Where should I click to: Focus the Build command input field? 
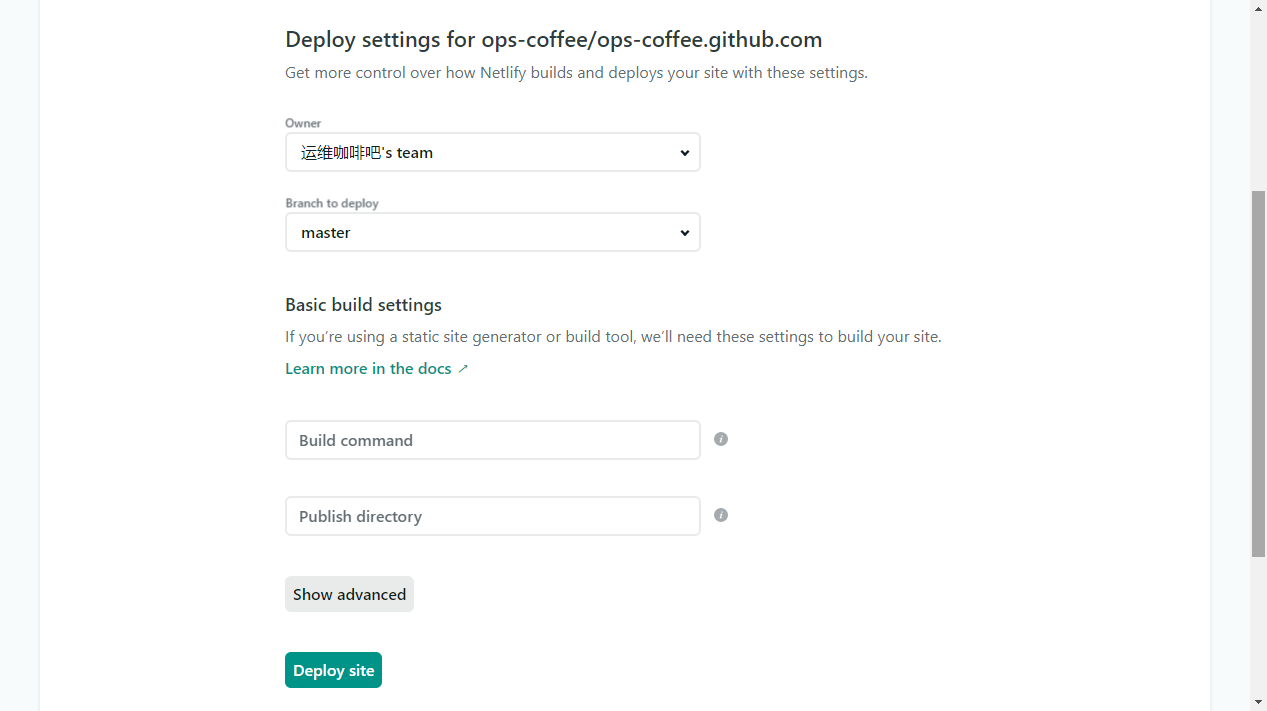(492, 440)
